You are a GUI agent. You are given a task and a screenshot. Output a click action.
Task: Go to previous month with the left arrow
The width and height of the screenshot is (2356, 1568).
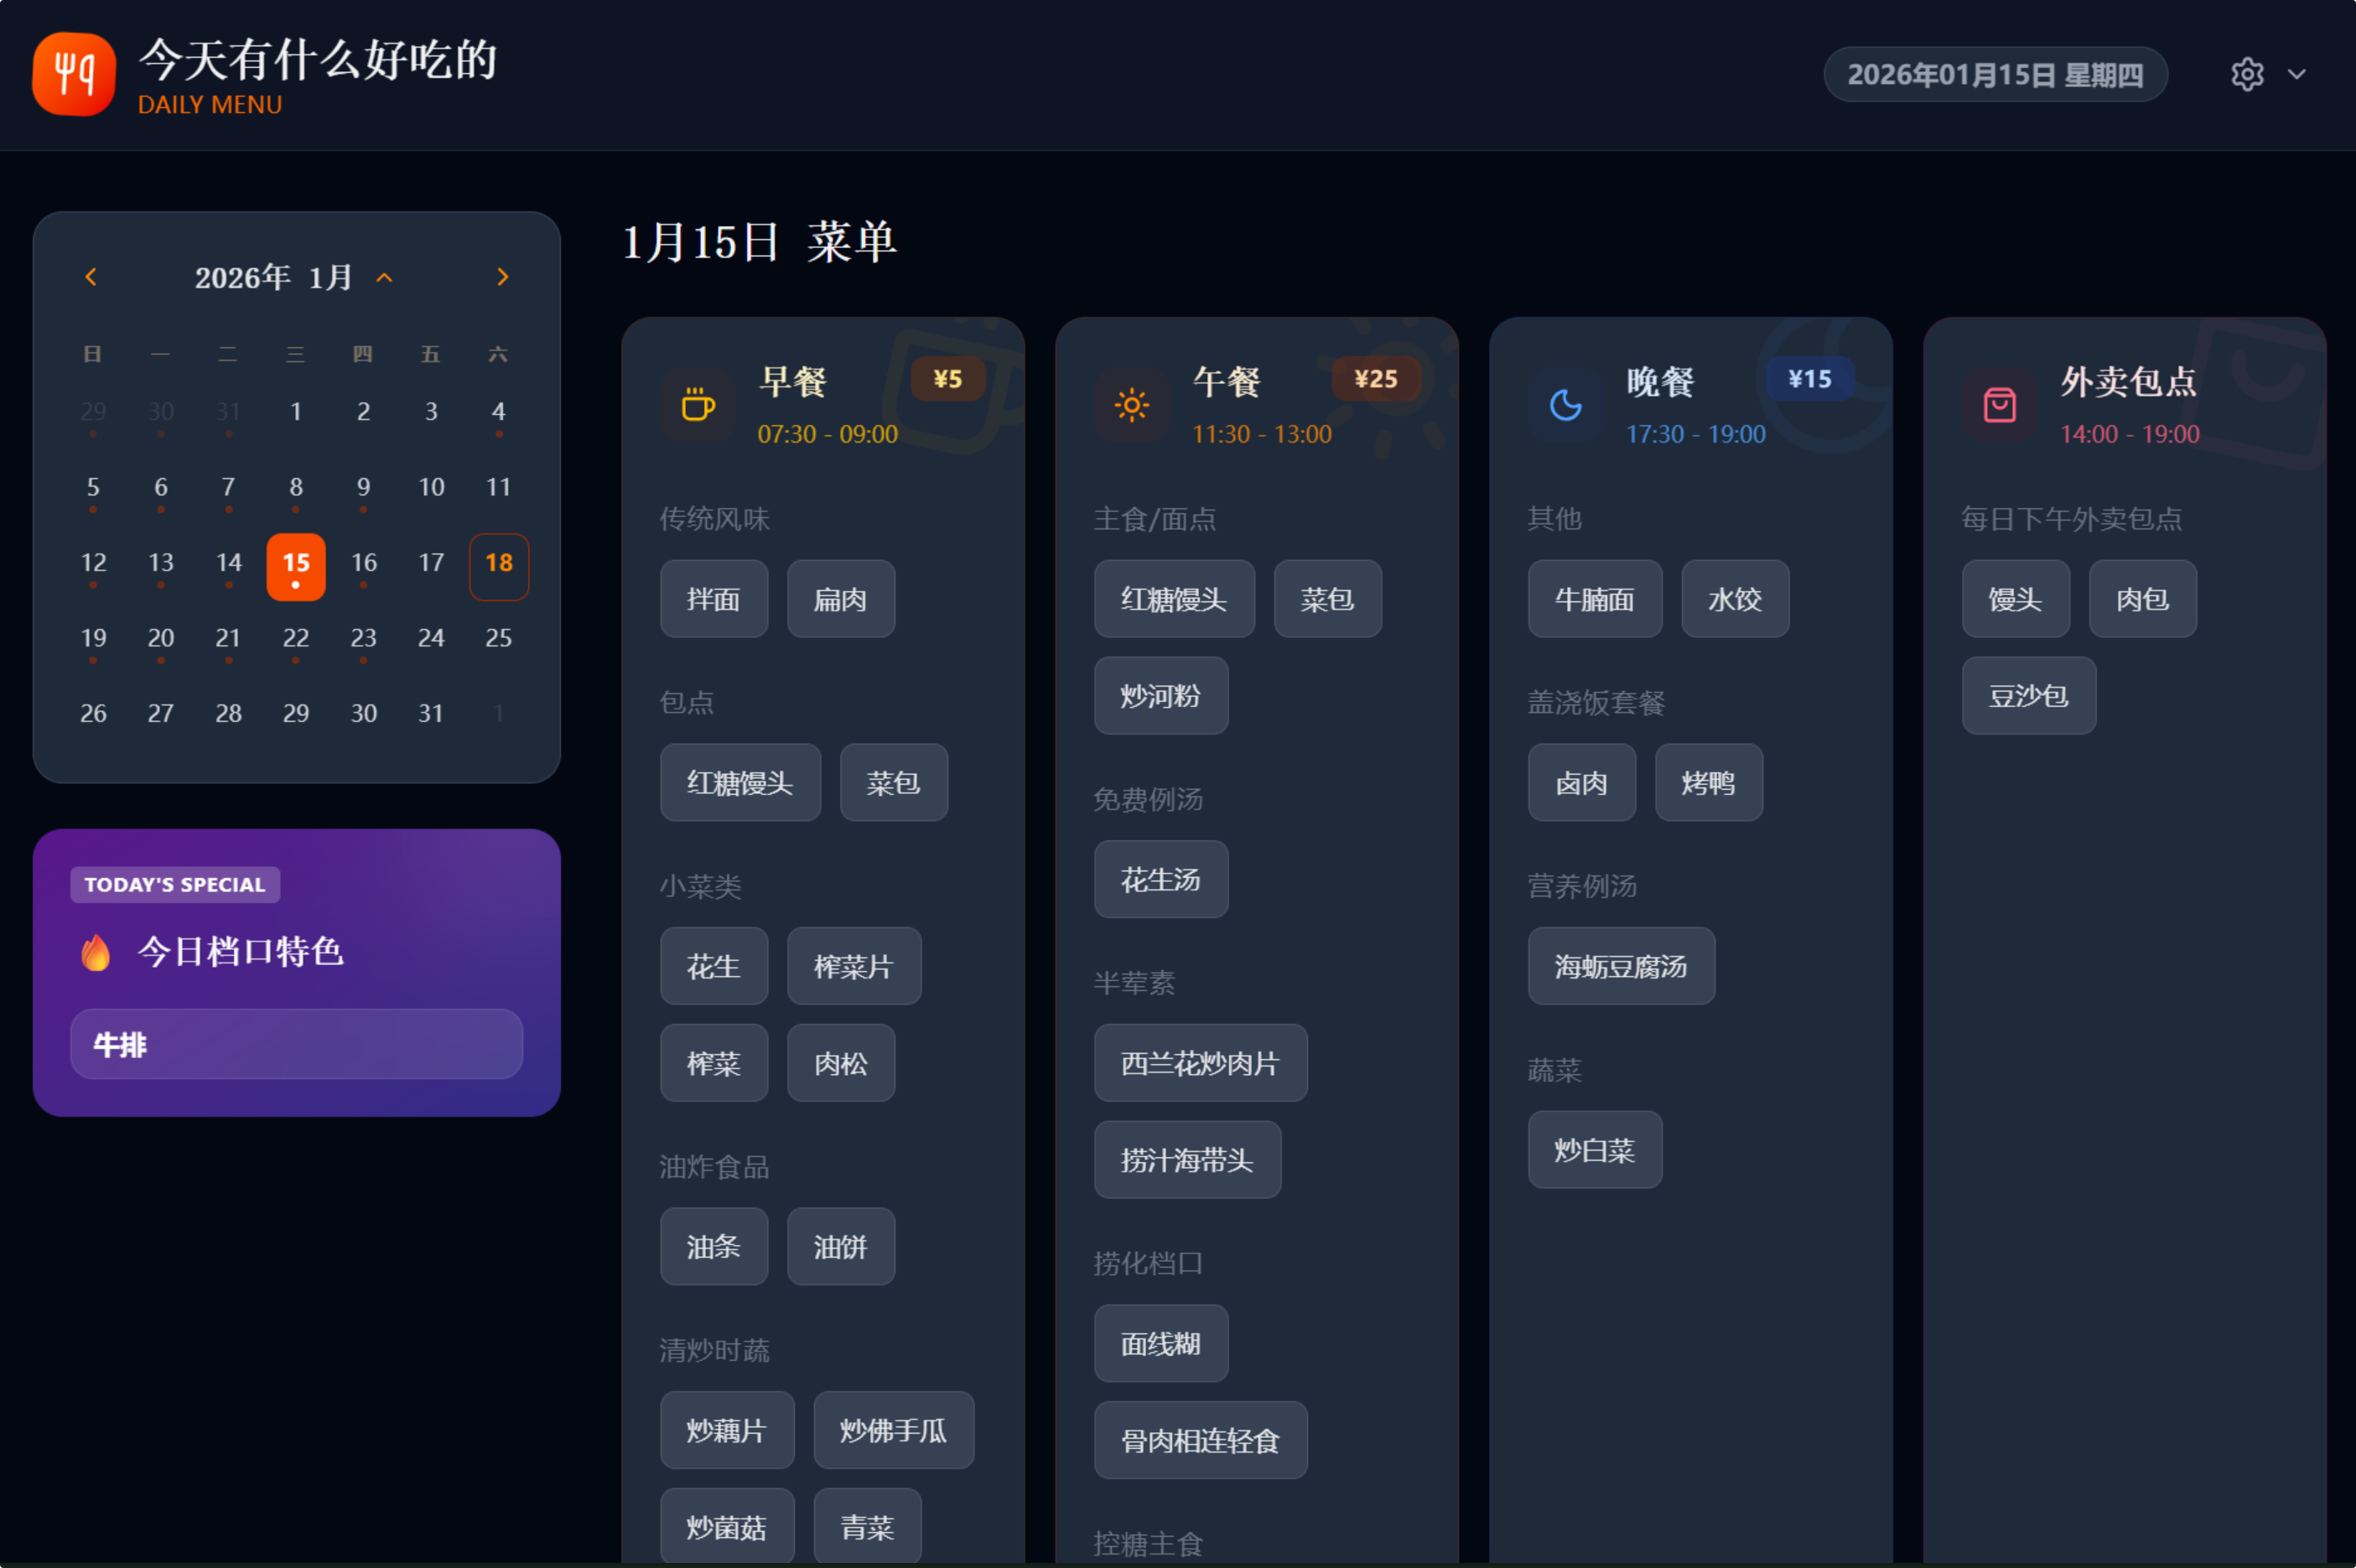(91, 277)
